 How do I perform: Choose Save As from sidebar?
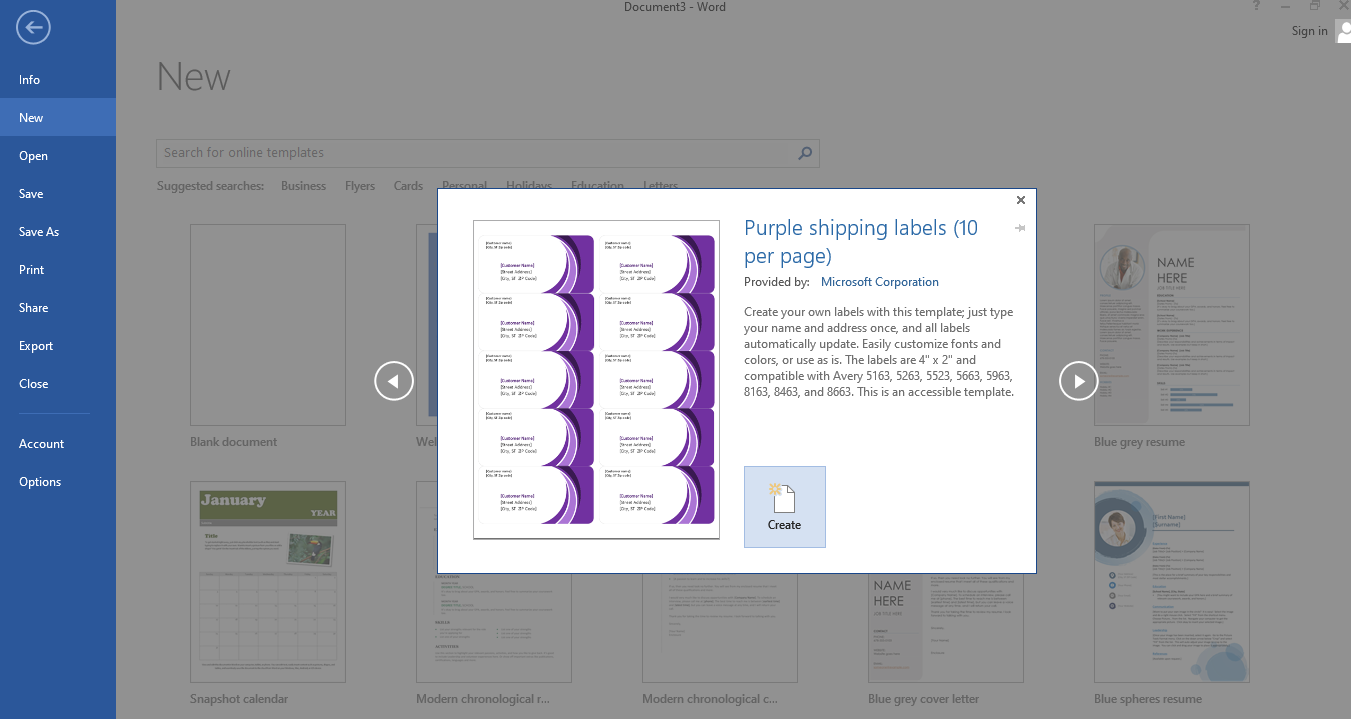58,232
